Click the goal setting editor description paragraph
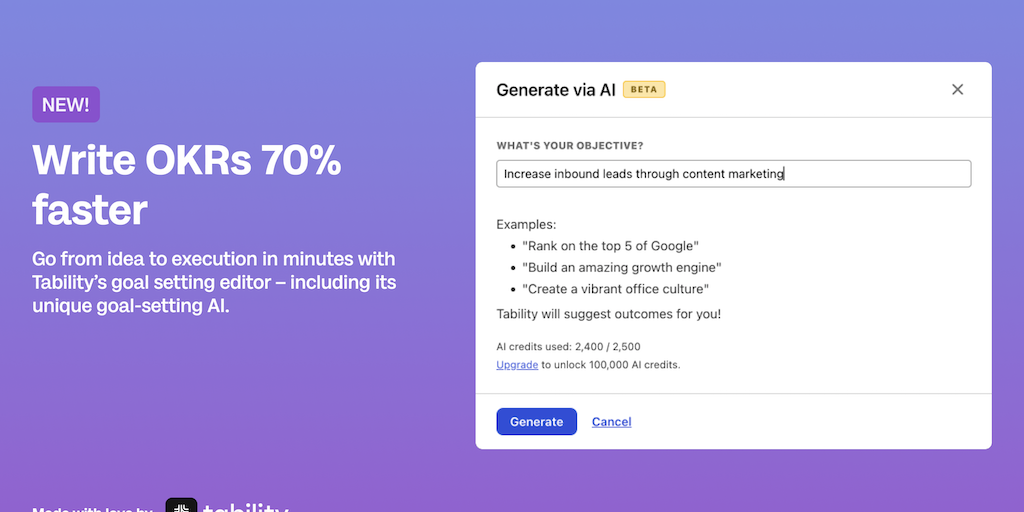 [x=213, y=283]
